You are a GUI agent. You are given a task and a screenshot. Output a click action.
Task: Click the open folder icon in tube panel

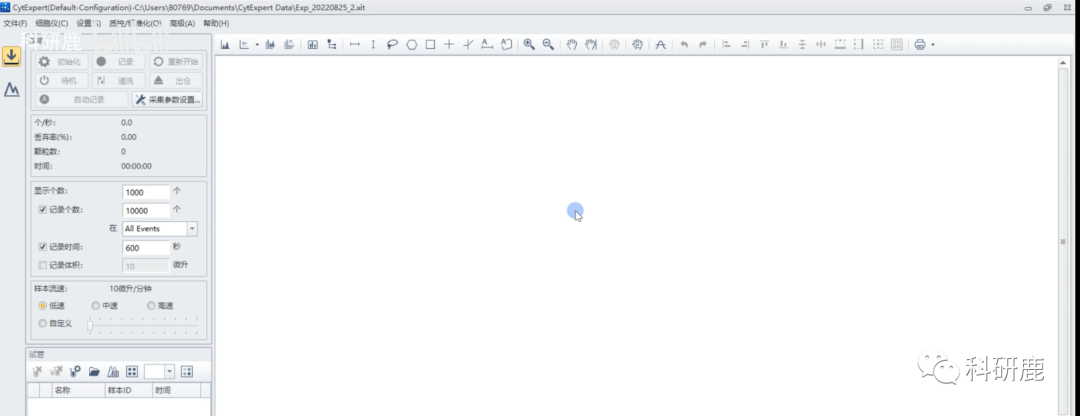[94, 371]
